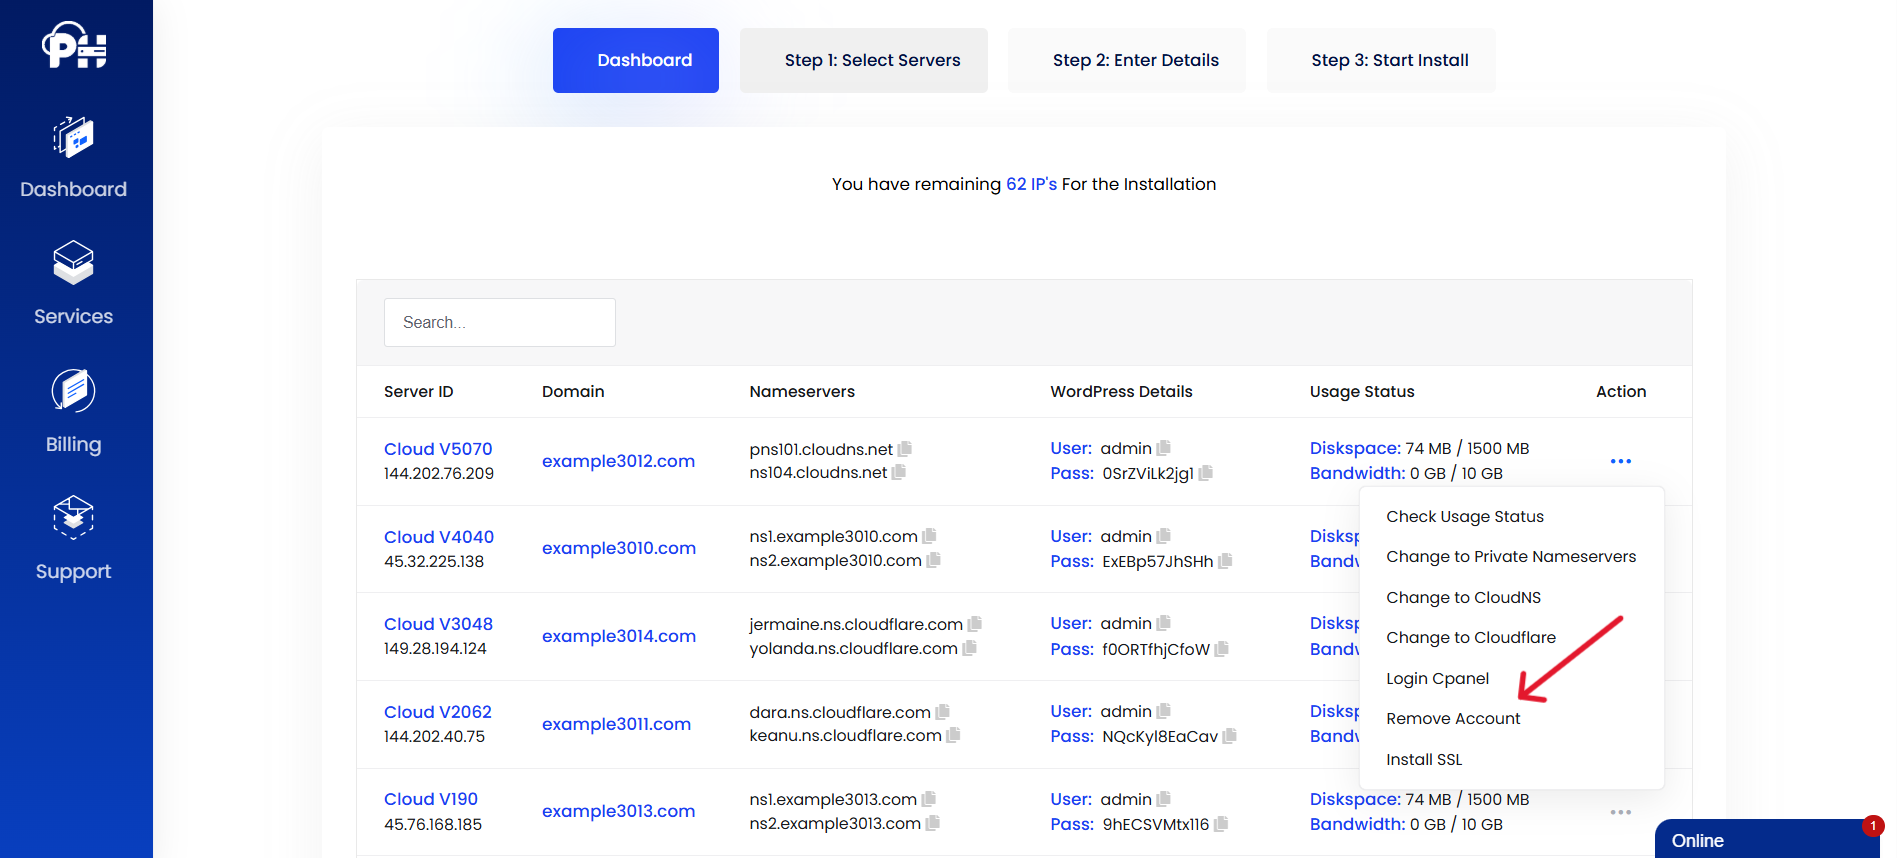Select Check Usage Status menu option
Screen dimensions: 1897x858
coord(1464,517)
